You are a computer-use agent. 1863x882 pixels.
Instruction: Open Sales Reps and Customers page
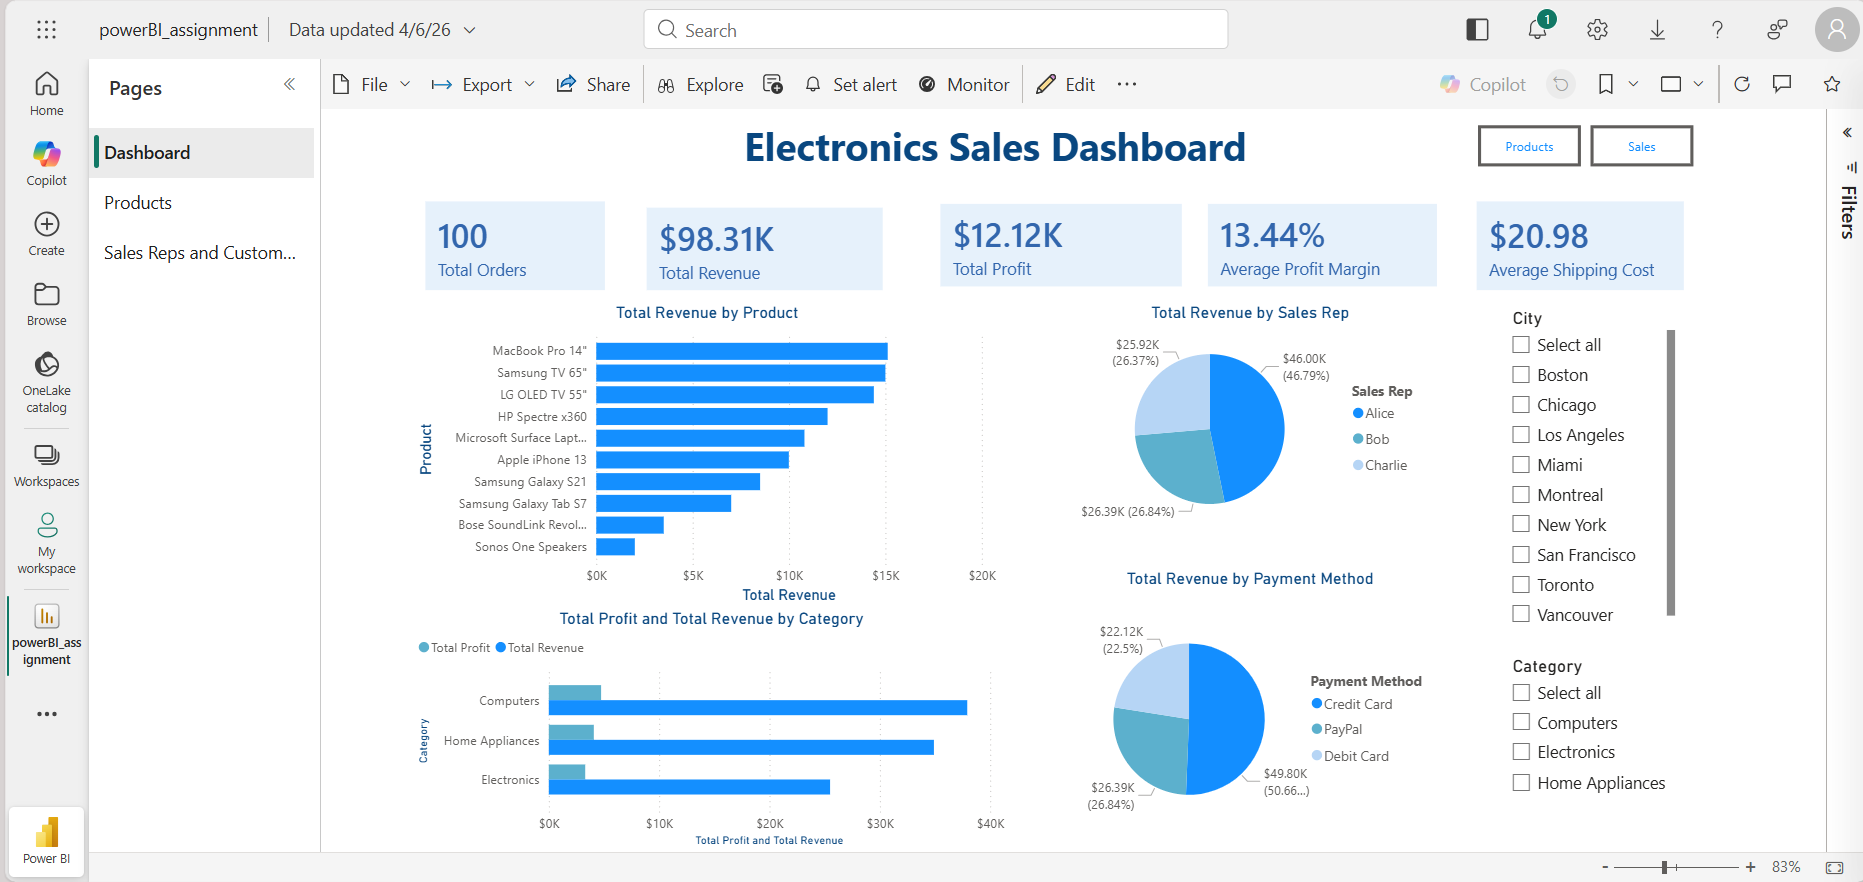(x=203, y=253)
